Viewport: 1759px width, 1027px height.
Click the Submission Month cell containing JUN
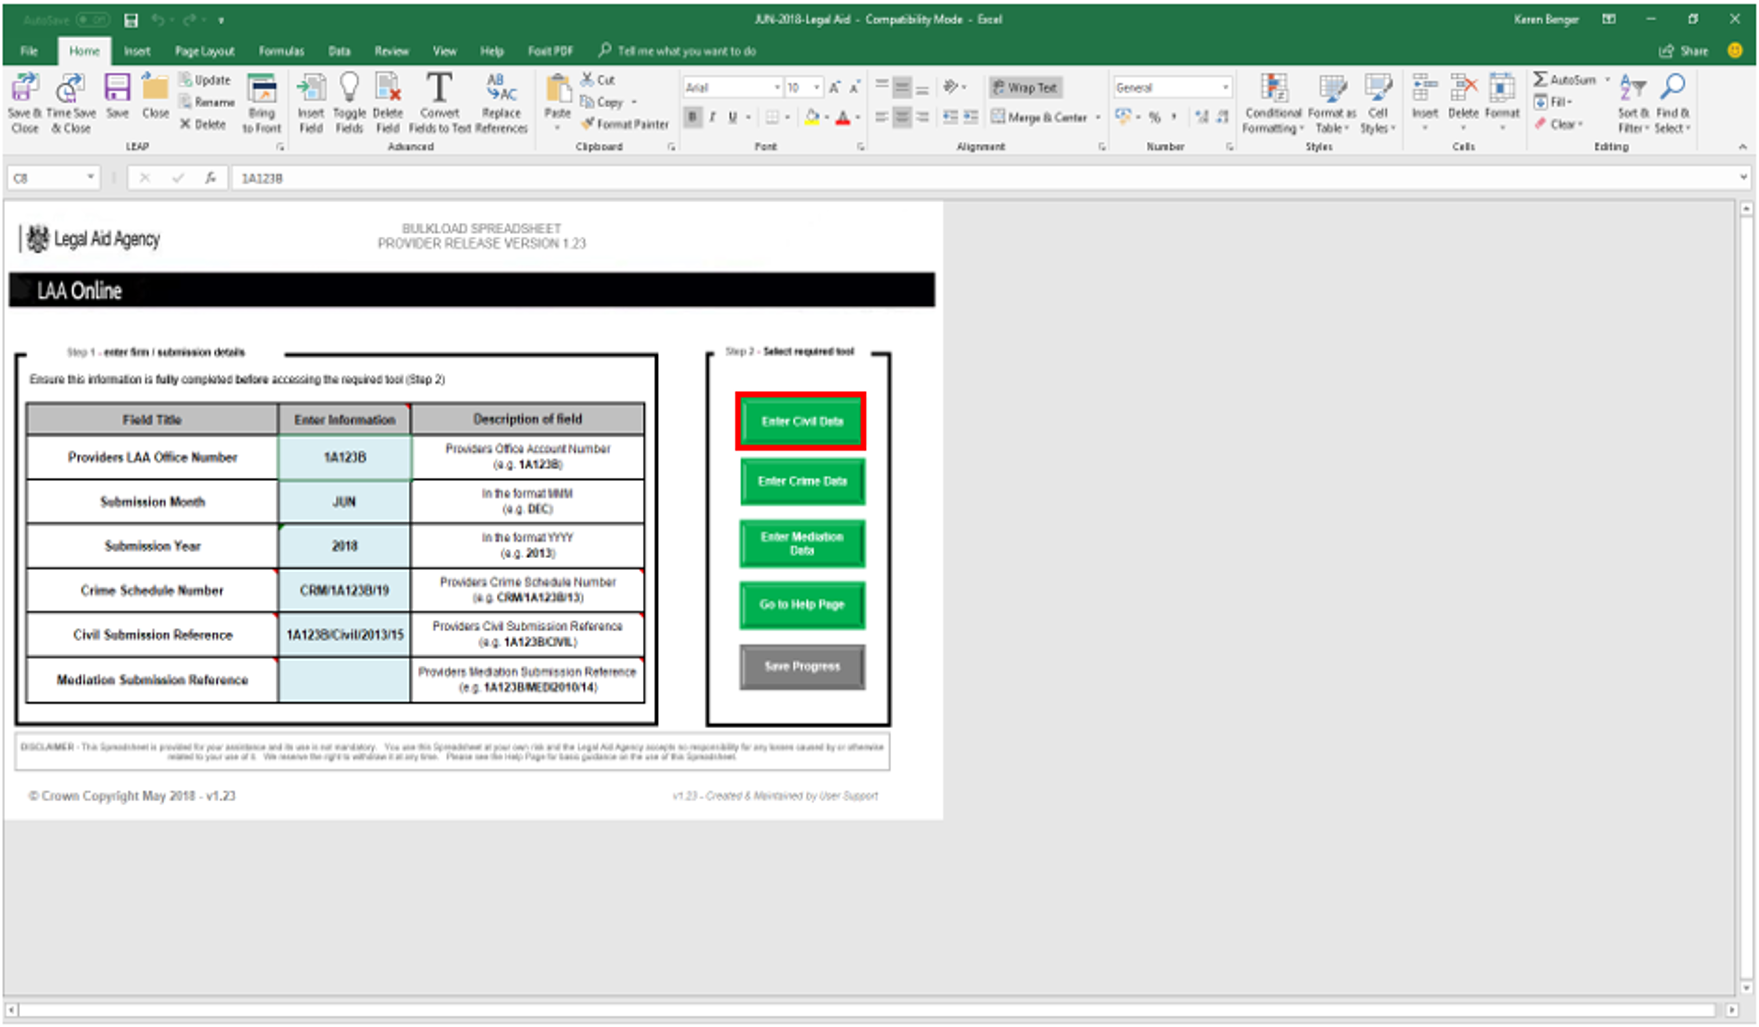[x=344, y=502]
